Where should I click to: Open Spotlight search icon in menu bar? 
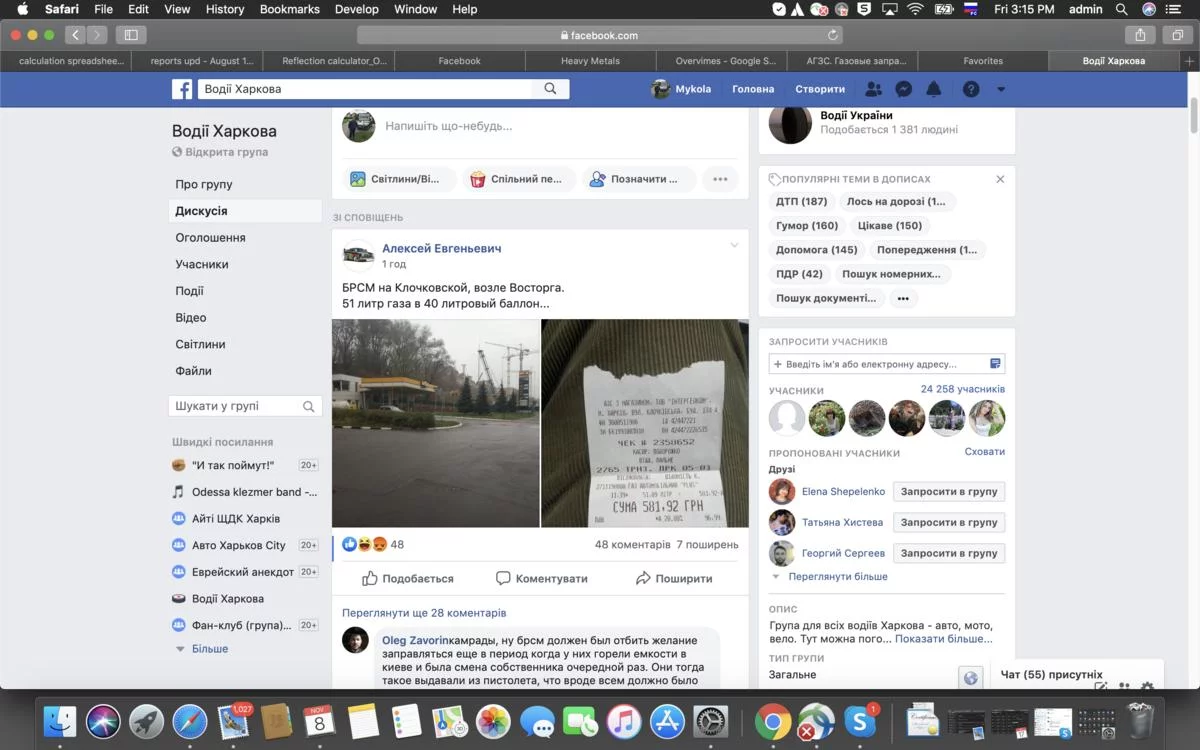(1122, 9)
